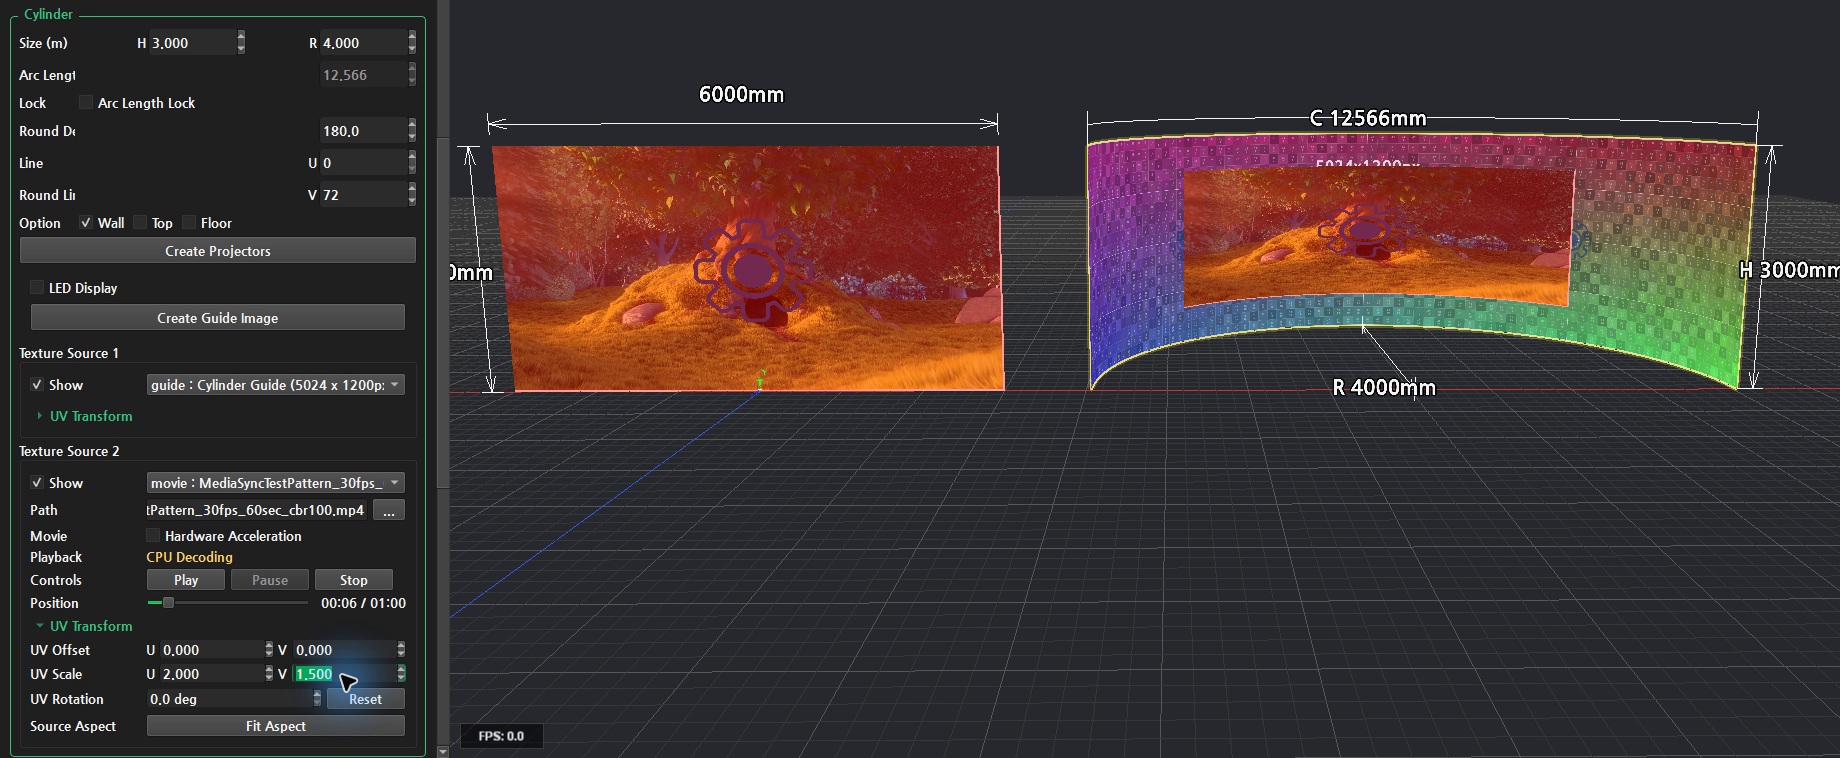Viewport: 1840px width, 758px height.
Task: Click the '00:06 / 01:00' time readout
Action: (363, 603)
